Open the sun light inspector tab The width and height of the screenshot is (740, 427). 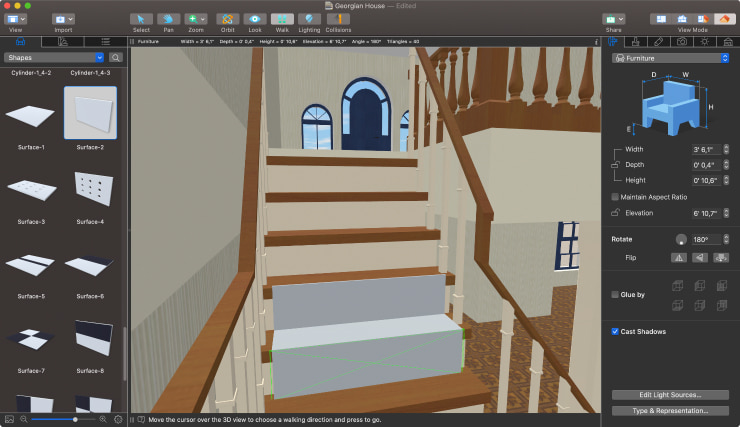705,42
